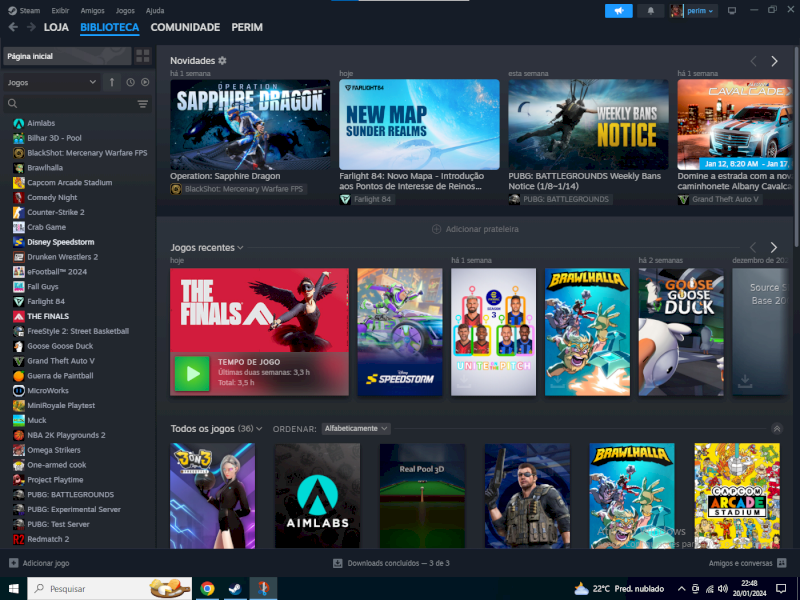The height and width of the screenshot is (600, 800).
Task: Open the Exibir menu
Action: (60, 10)
